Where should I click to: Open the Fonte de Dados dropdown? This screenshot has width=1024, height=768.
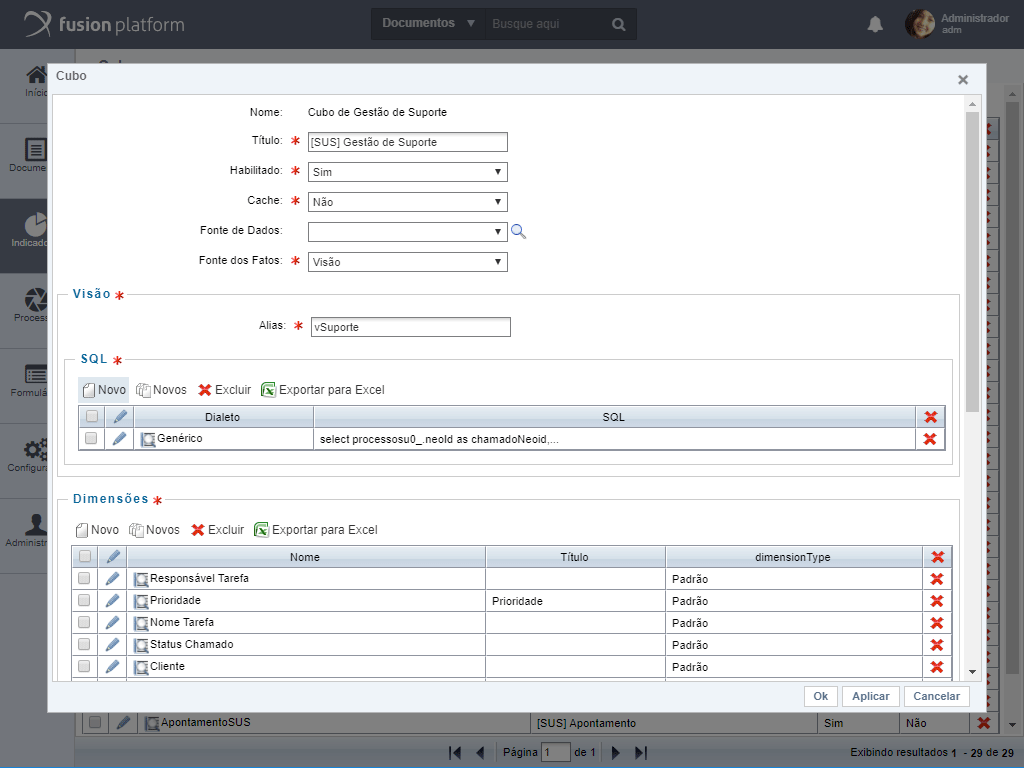pos(408,232)
